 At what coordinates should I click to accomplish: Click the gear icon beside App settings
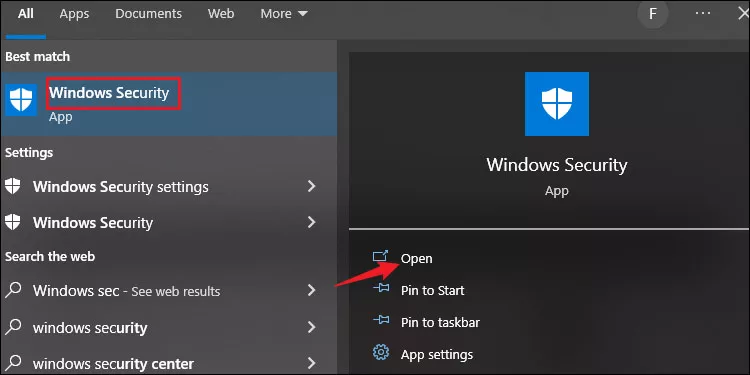click(x=381, y=353)
